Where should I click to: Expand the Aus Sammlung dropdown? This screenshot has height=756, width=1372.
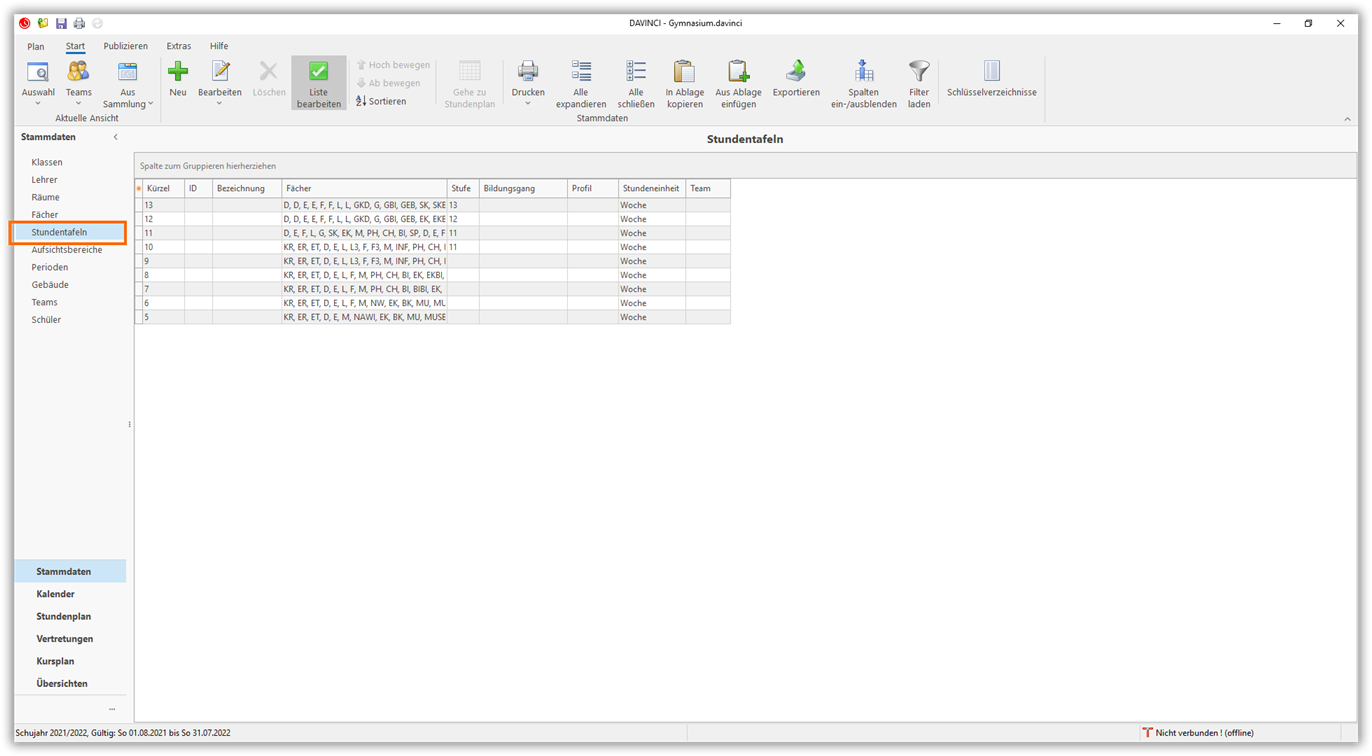tap(151, 104)
